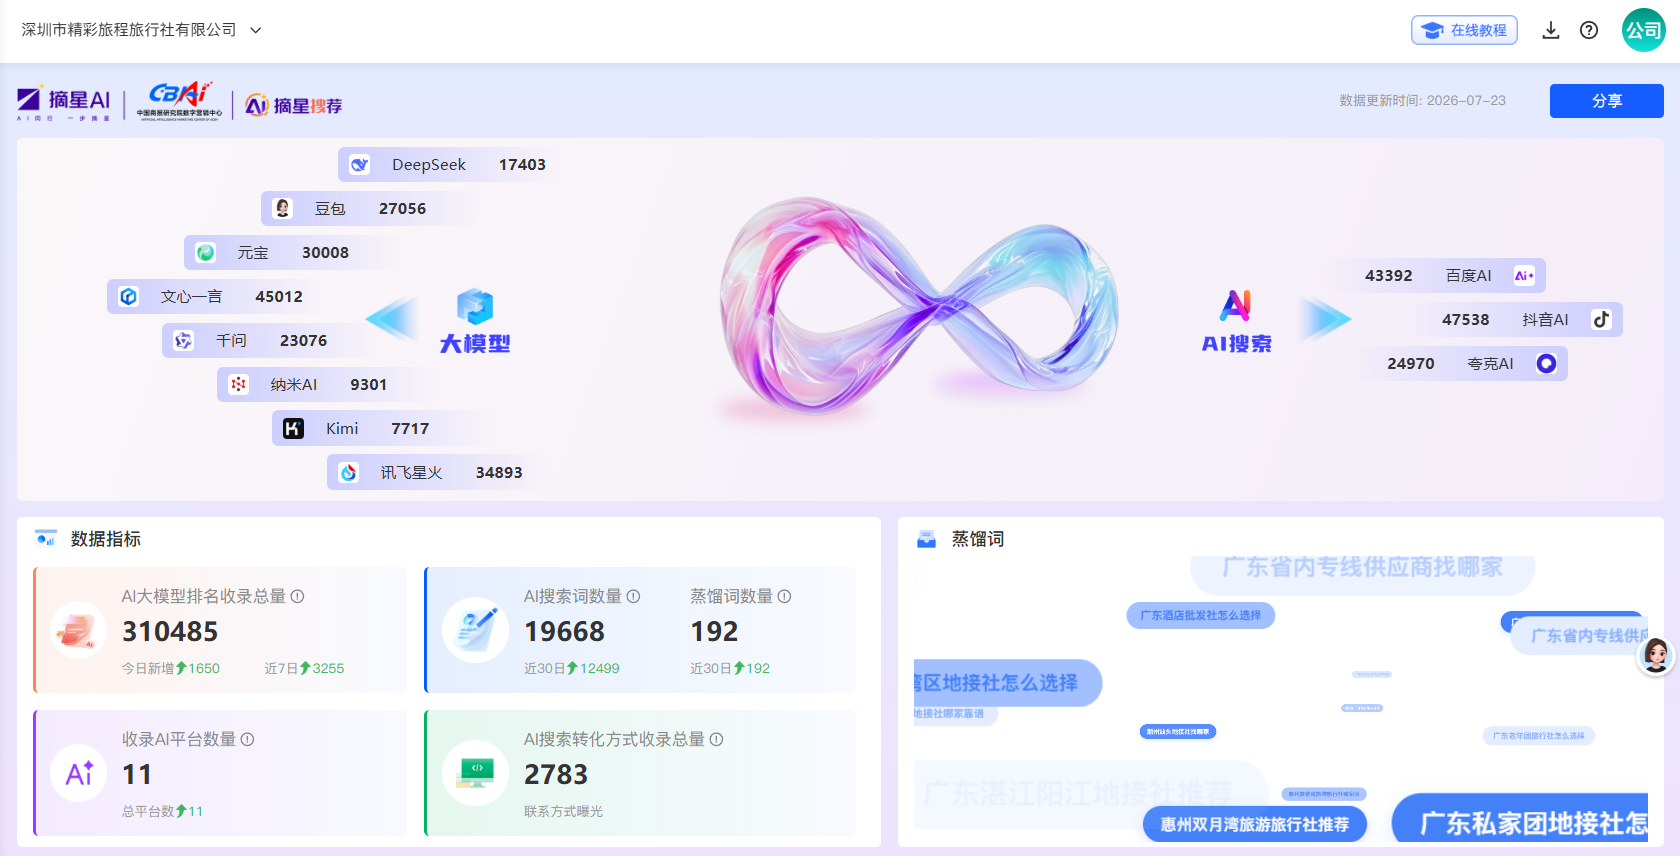
Task: Click the 夸克AI circle icon
Action: point(1546,363)
